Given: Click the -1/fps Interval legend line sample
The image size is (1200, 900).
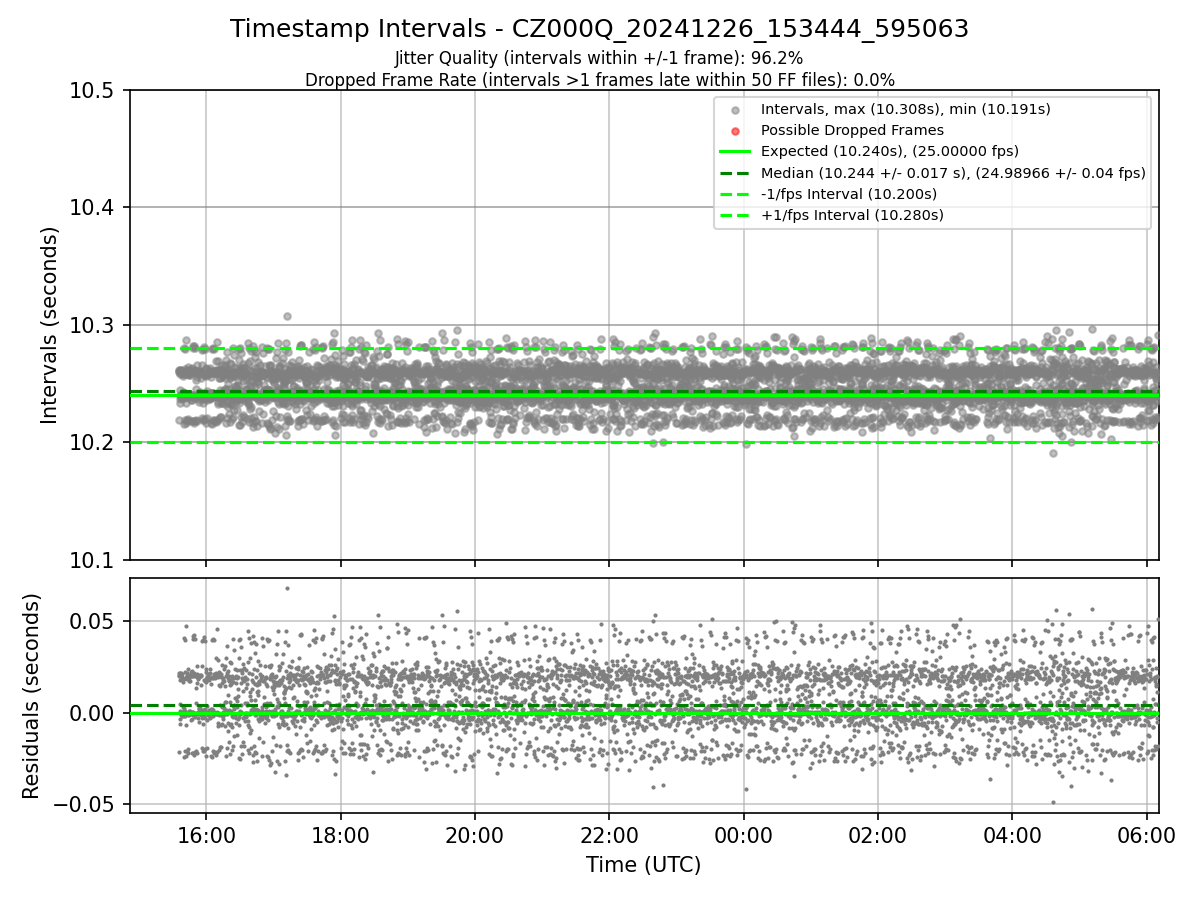Looking at the screenshot, I should coord(735,194).
